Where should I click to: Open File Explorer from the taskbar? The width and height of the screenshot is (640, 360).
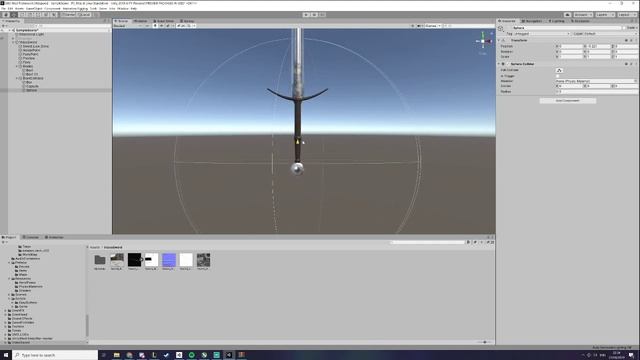[x=116, y=355]
